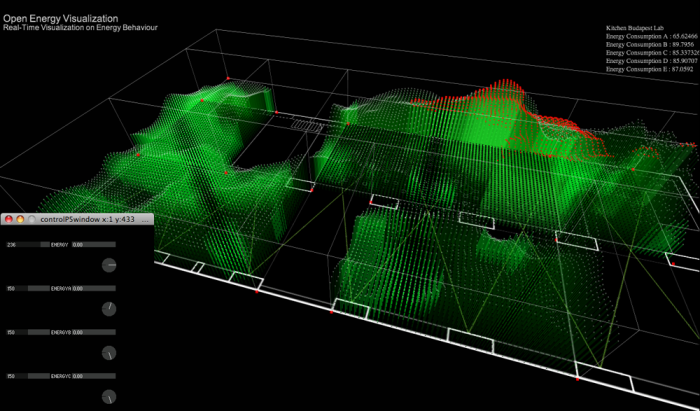
Task: Click the 150 slider in the ENERGYB row
Action: click(x=26, y=331)
